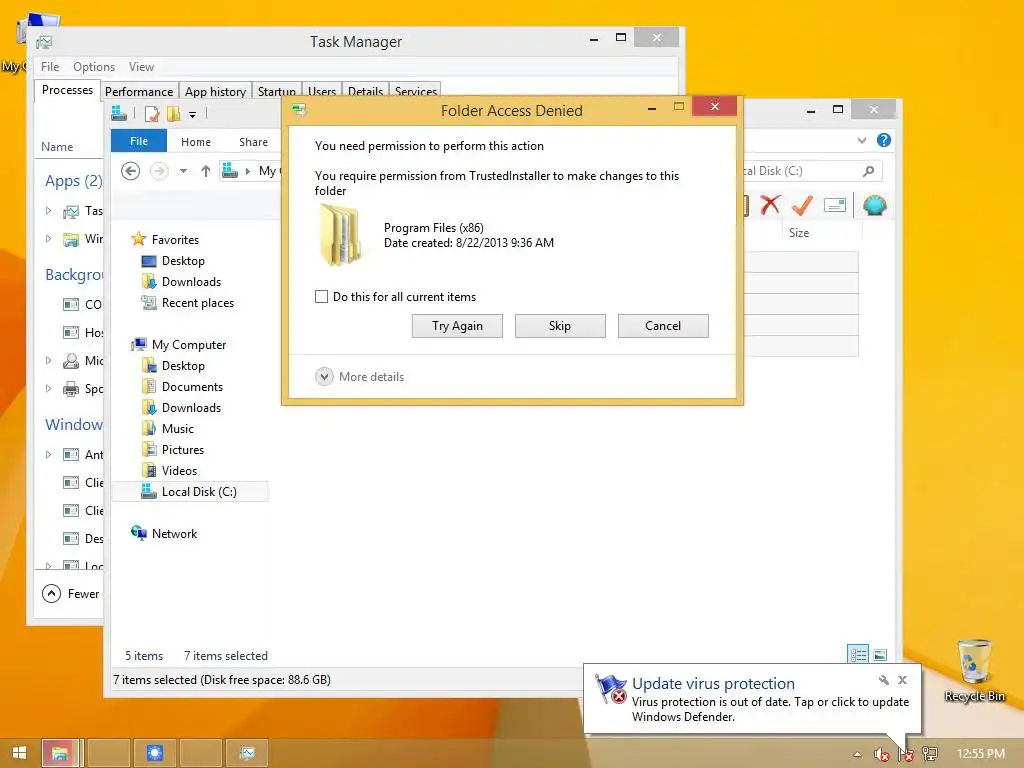Select My Computer in navigation pane
The height and width of the screenshot is (768, 1024).
click(189, 344)
